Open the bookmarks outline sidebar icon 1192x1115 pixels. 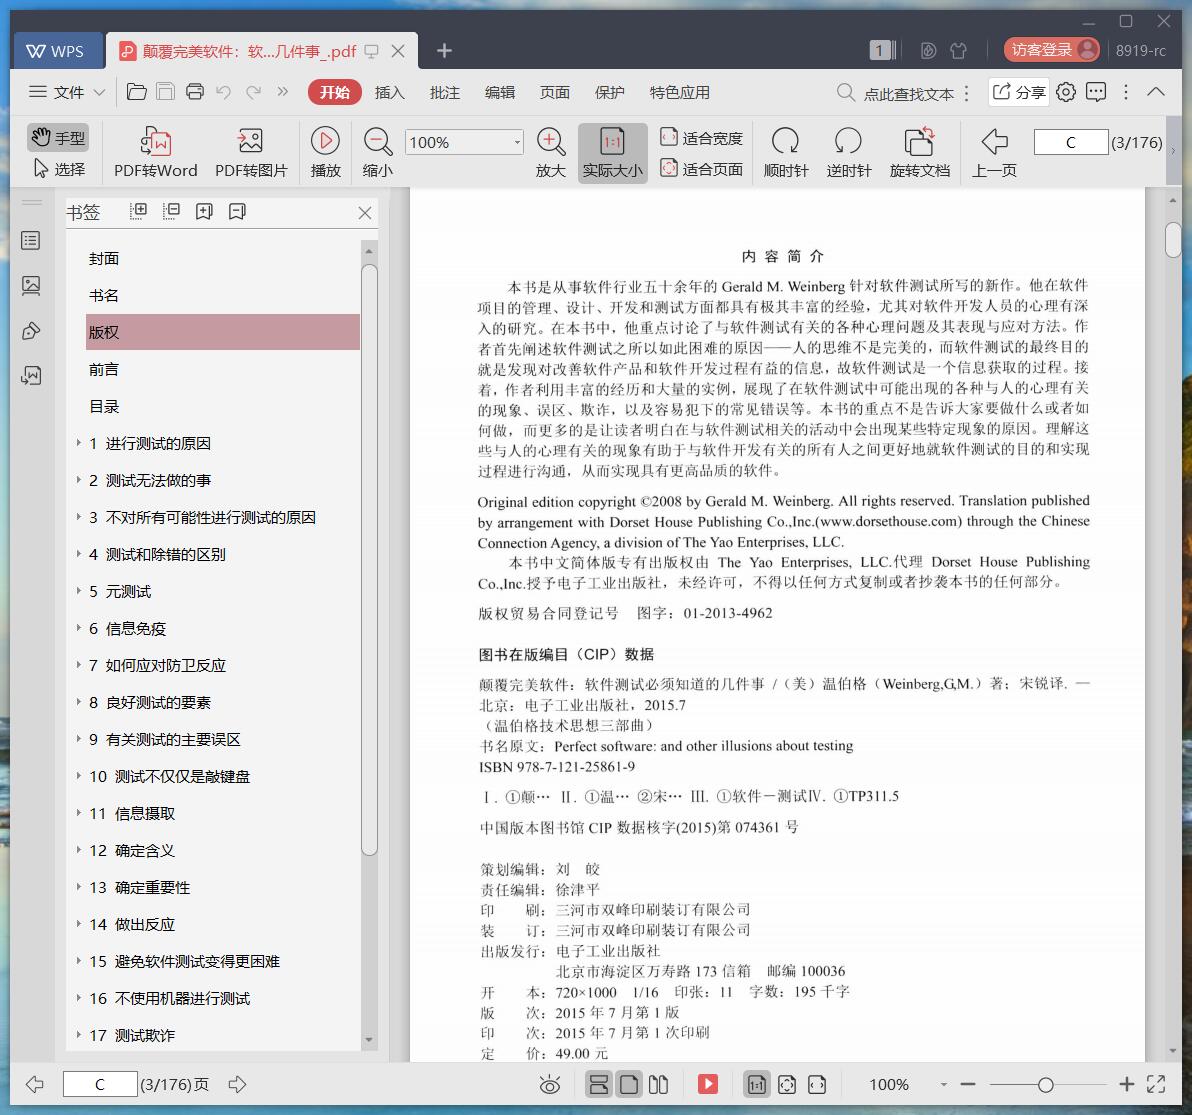pyautogui.click(x=31, y=241)
